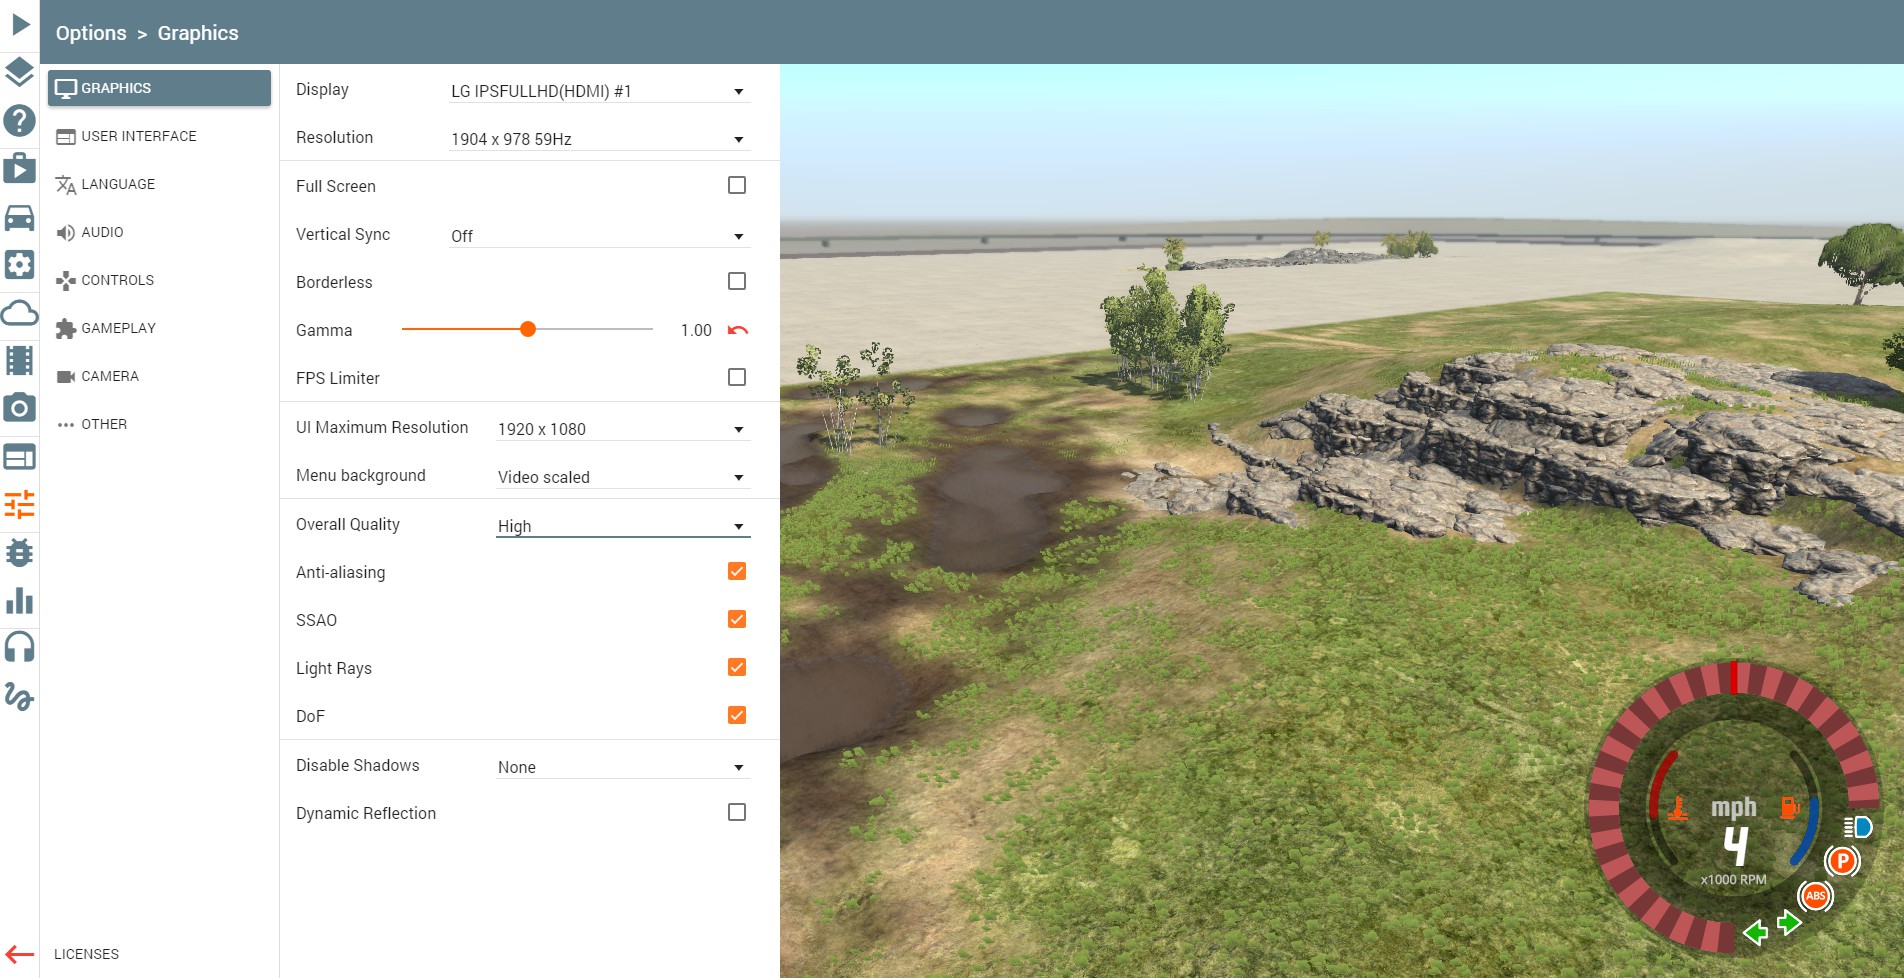
Task: Open the squiggle path icon in sidebar
Action: tap(20, 696)
